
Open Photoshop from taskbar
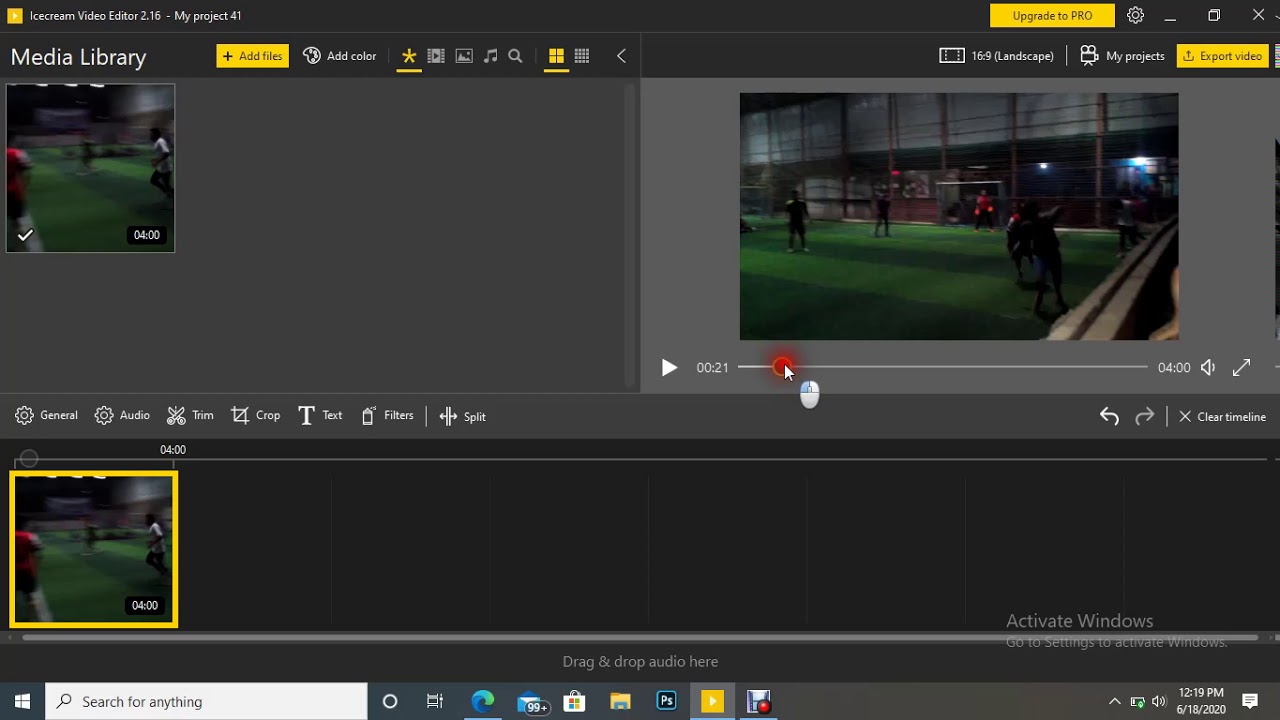[666, 701]
